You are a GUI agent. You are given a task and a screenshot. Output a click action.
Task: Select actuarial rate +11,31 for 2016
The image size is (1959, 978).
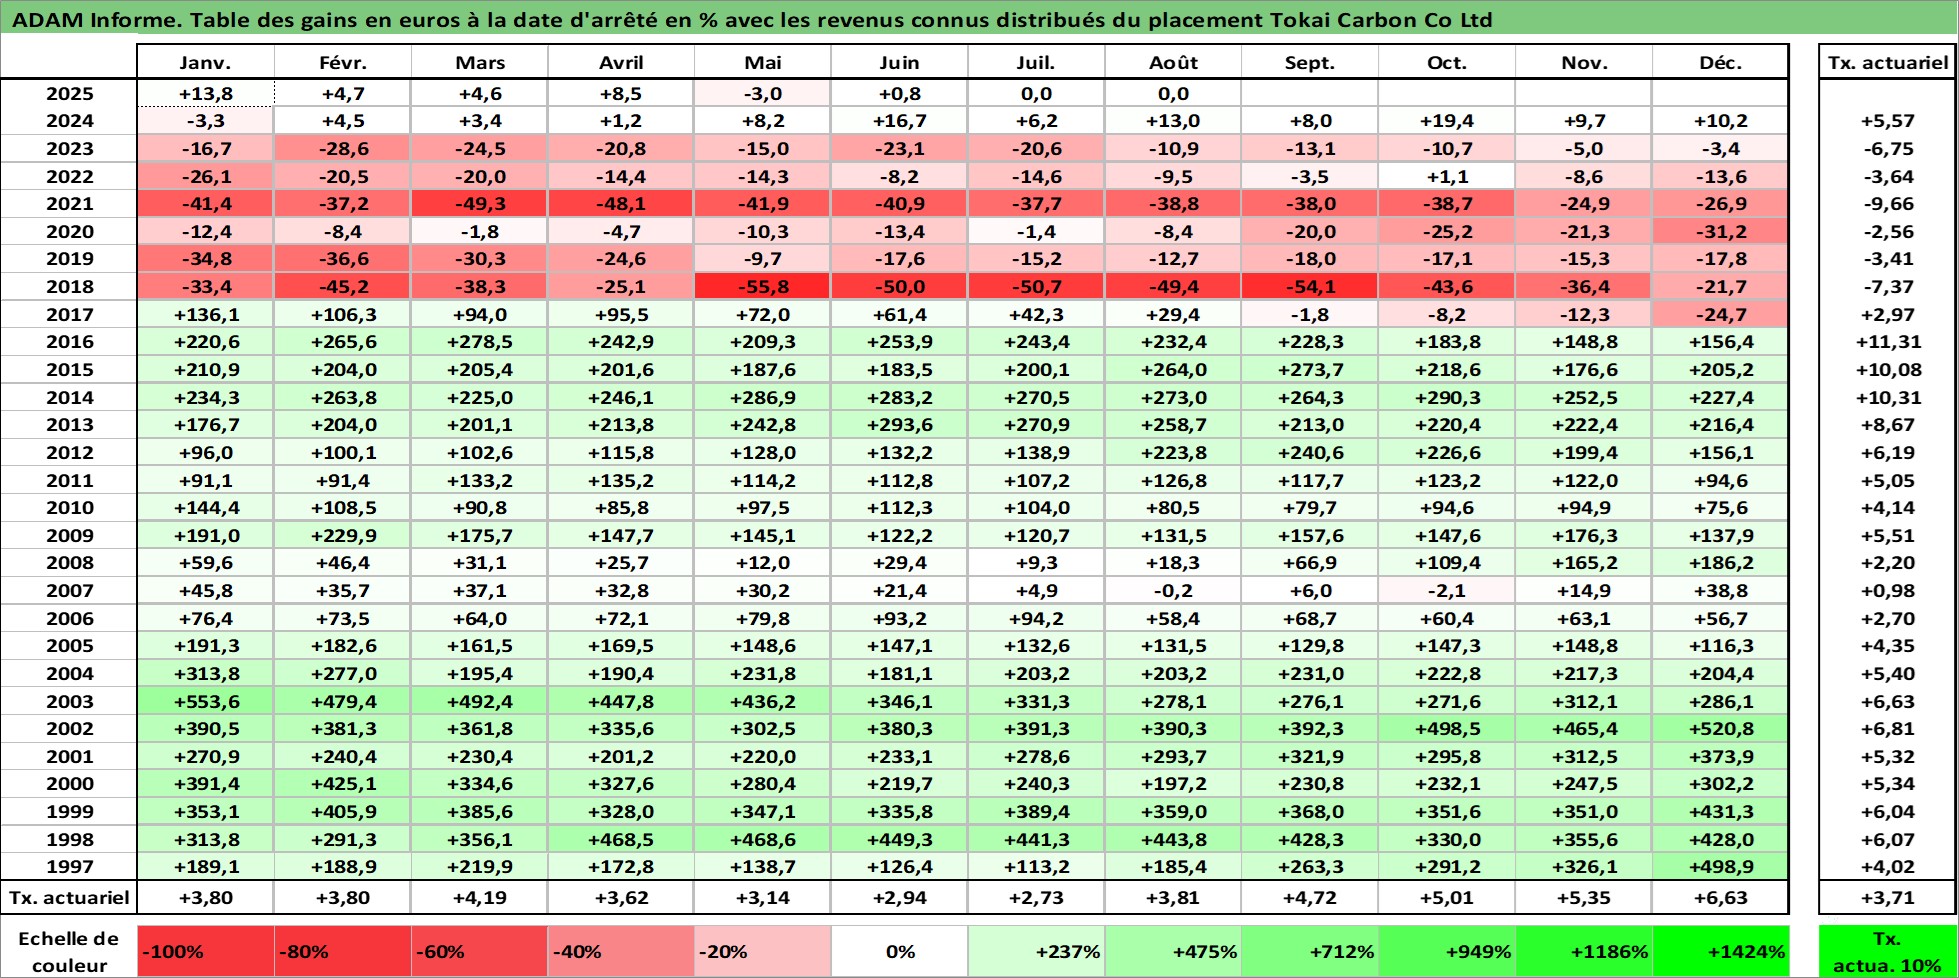[1887, 342]
